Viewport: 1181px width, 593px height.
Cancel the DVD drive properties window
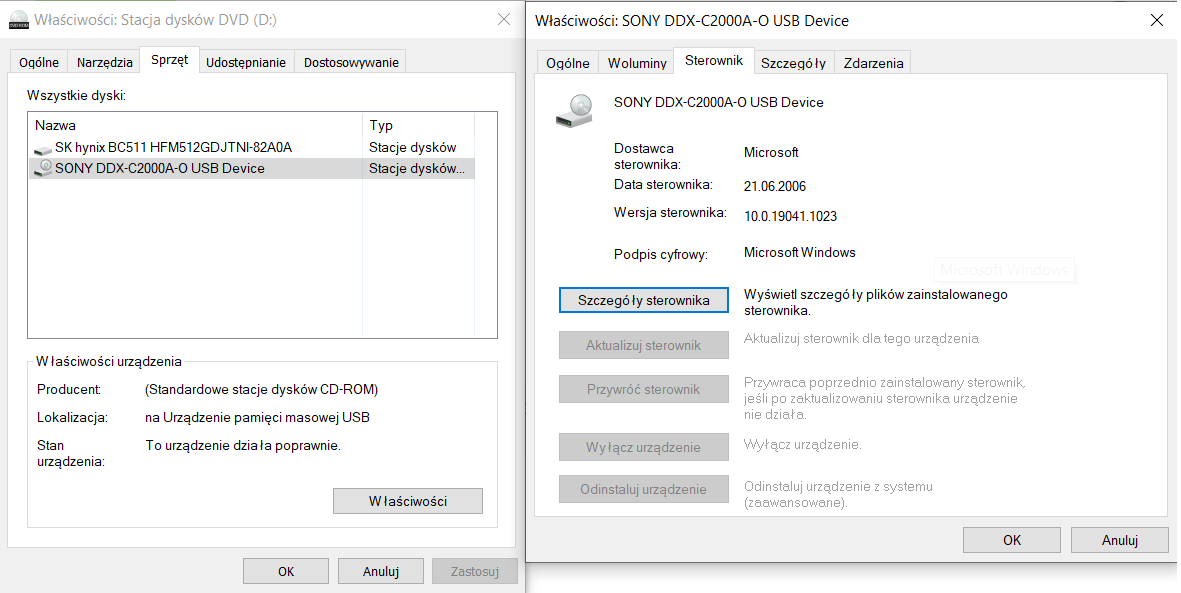pos(381,572)
